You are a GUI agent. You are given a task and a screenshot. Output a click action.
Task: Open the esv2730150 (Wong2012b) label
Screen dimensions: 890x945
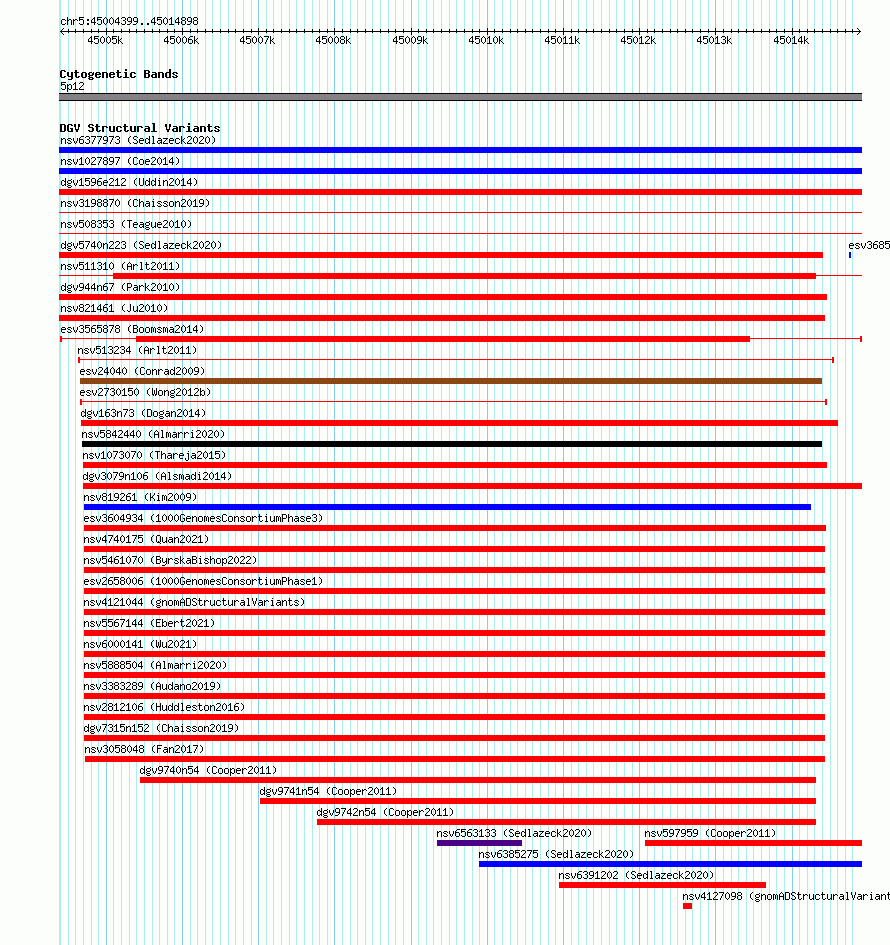[145, 392]
